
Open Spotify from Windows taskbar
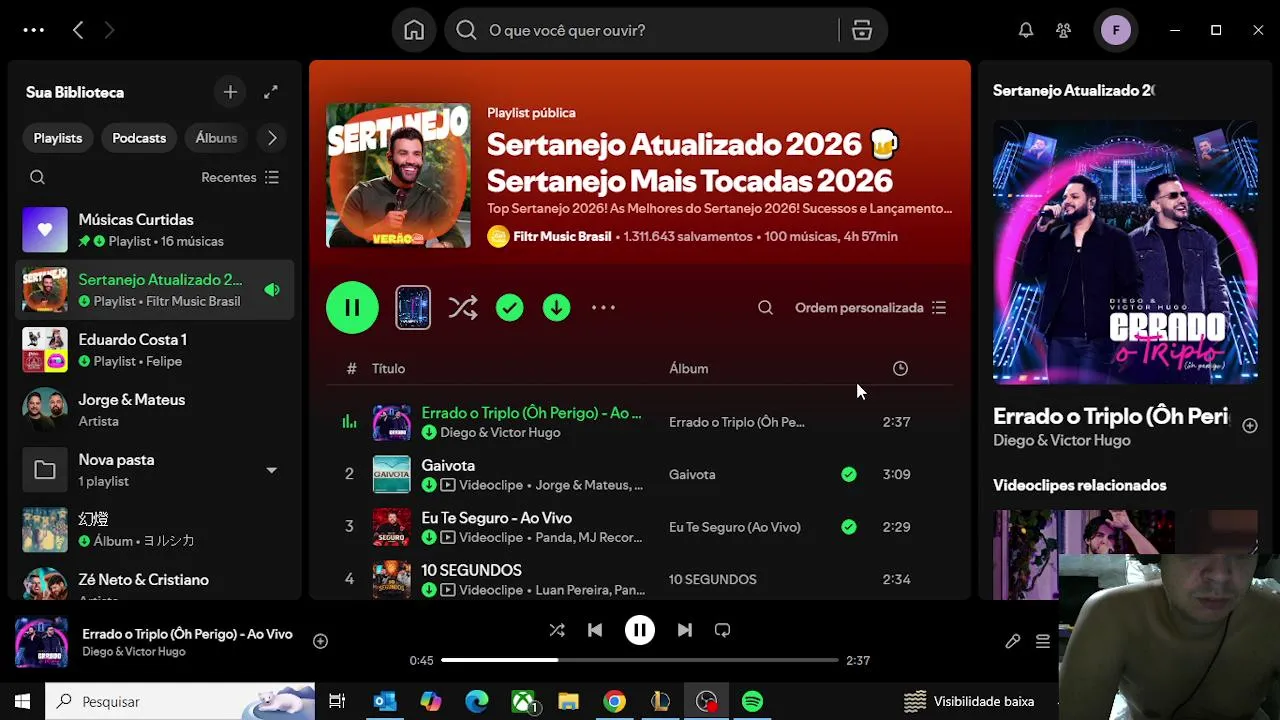click(x=752, y=702)
